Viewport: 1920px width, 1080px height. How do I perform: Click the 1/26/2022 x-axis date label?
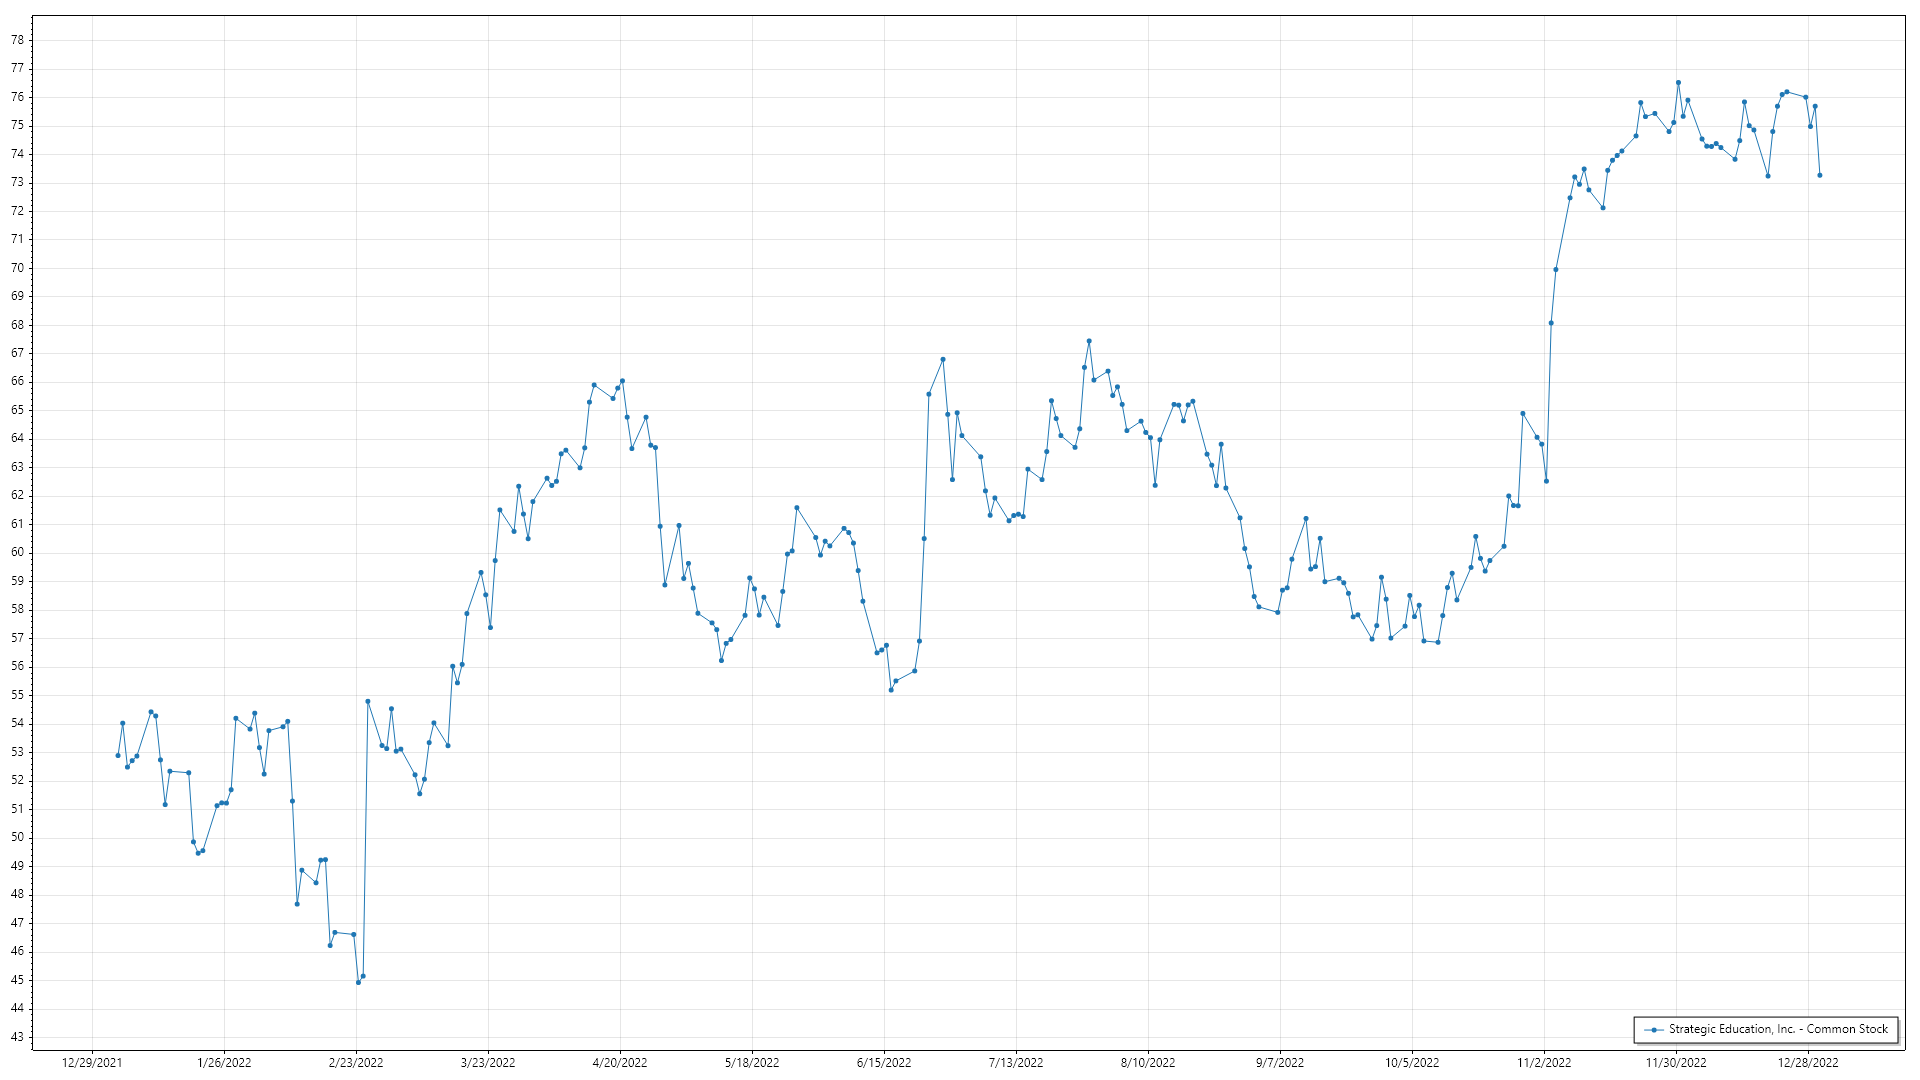click(x=224, y=1062)
